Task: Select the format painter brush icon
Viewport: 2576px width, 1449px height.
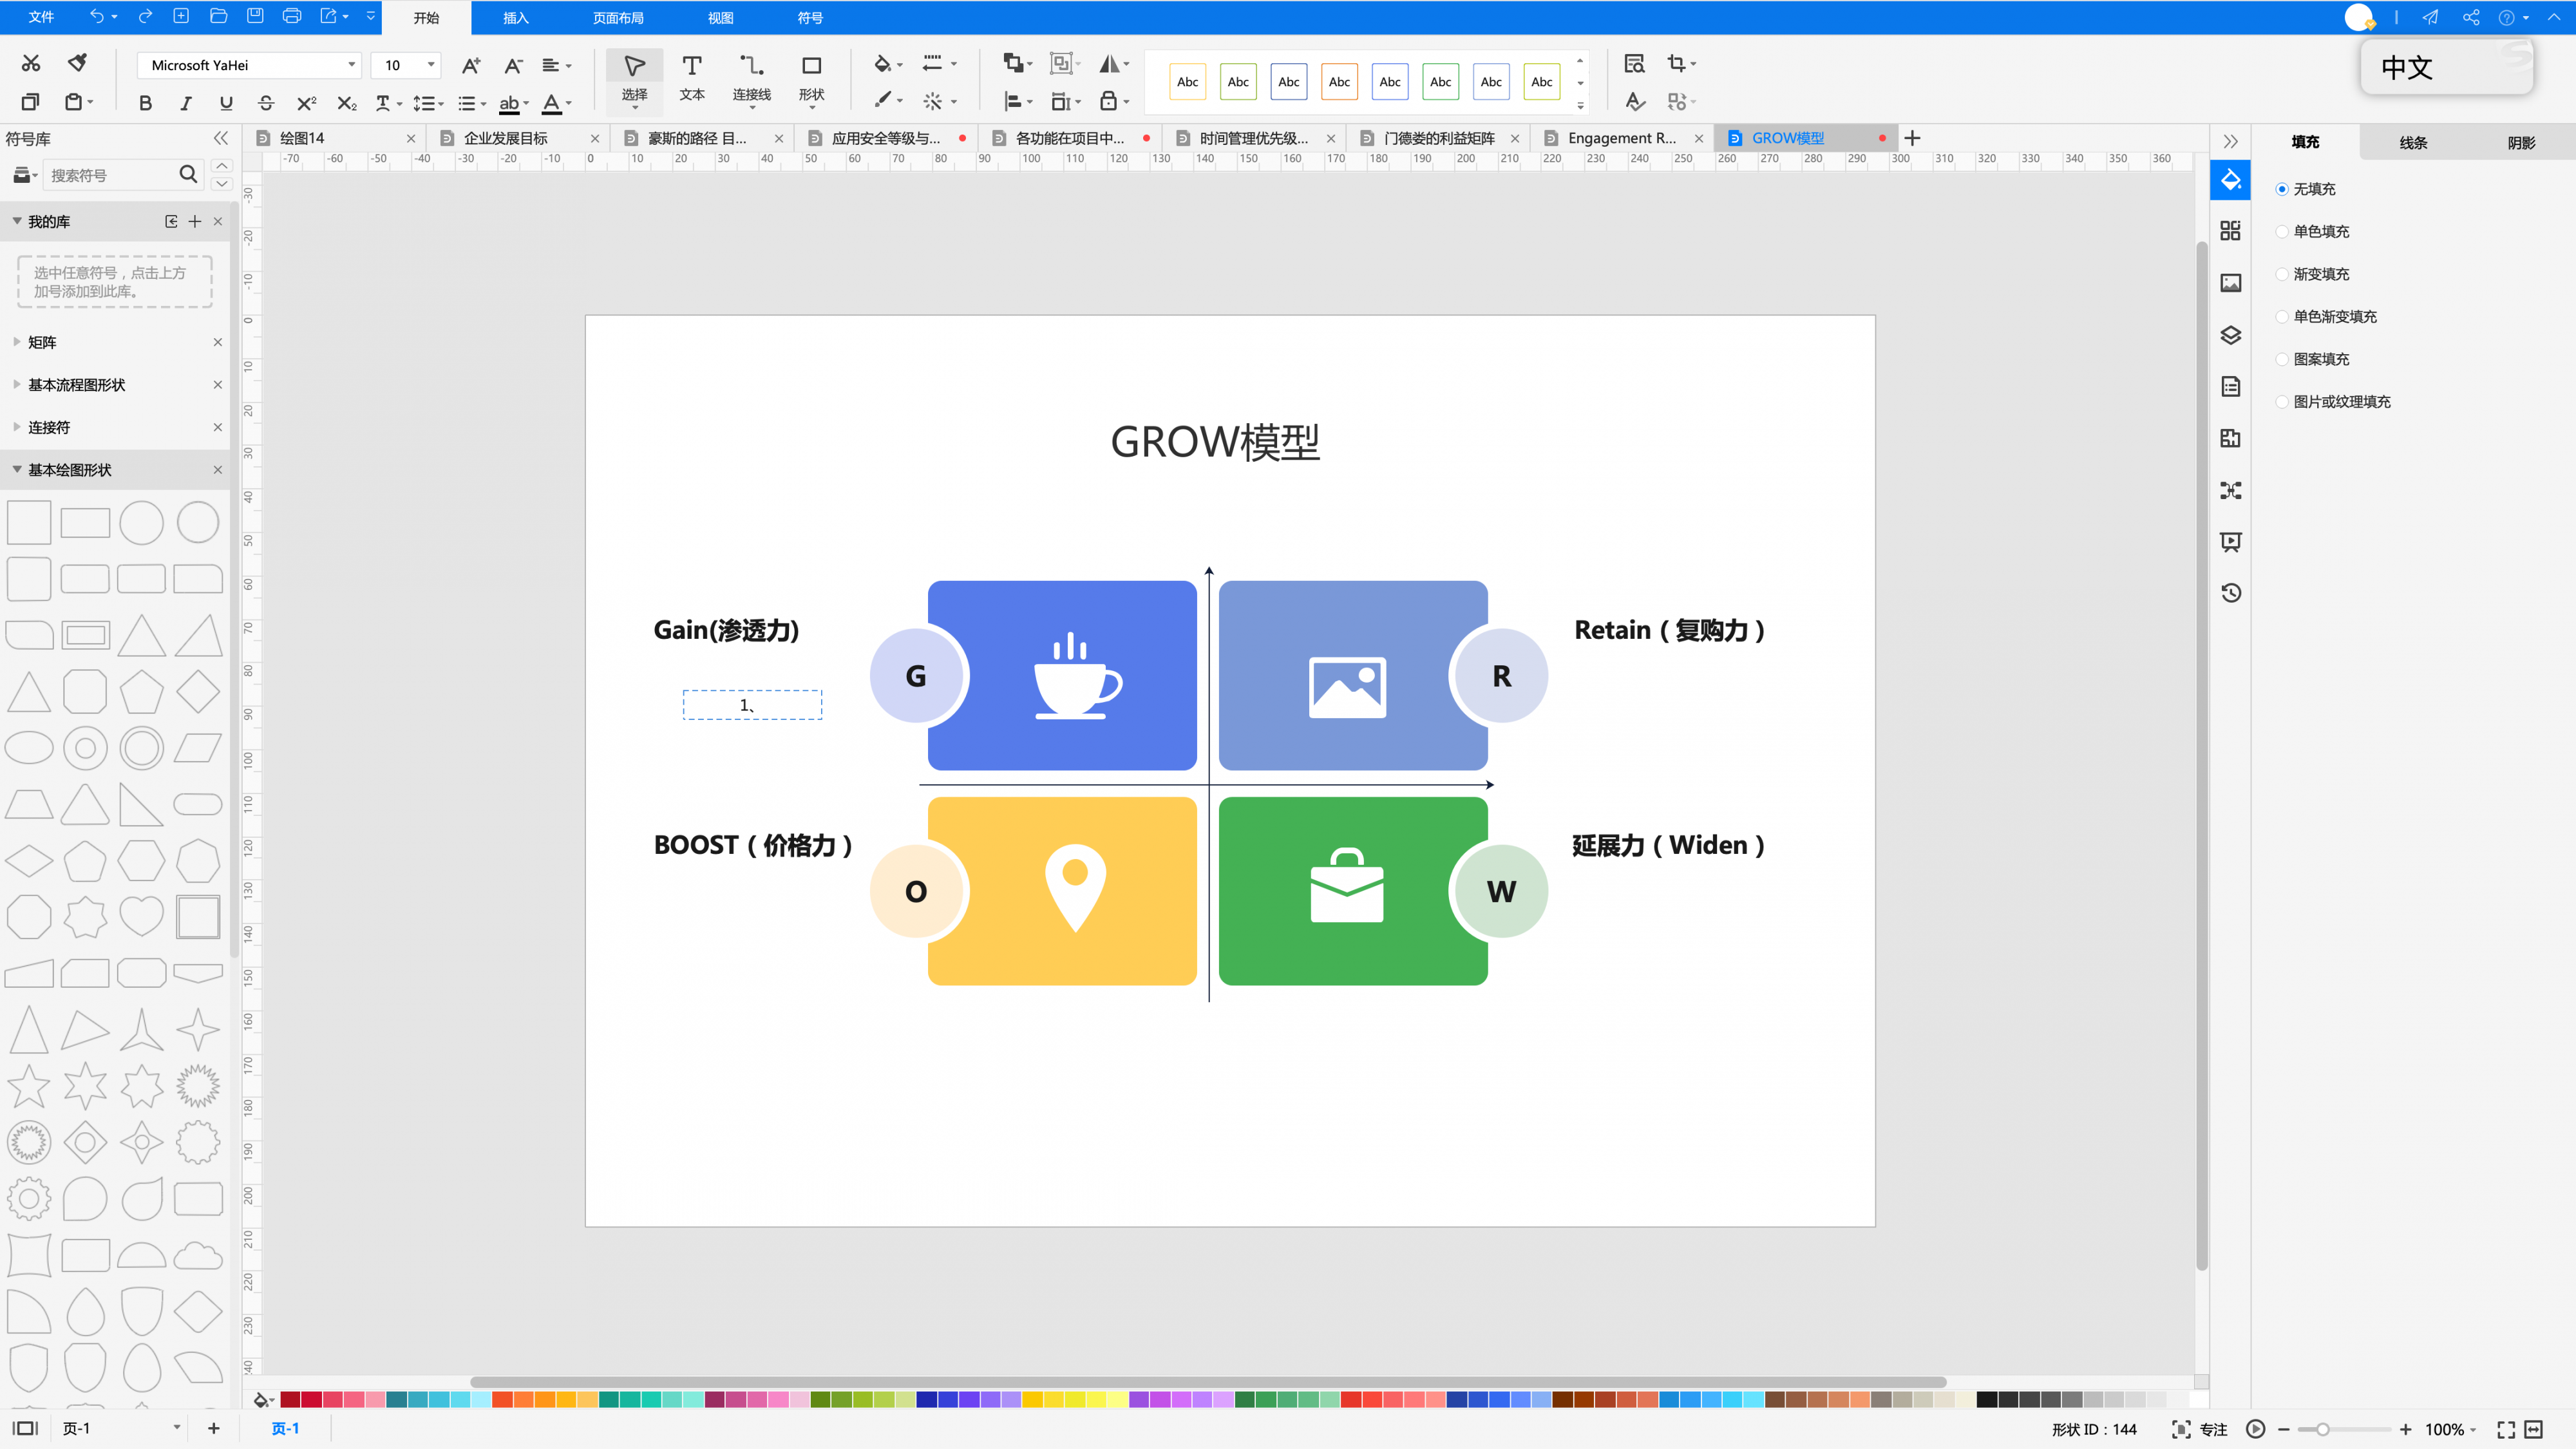Action: (77, 63)
